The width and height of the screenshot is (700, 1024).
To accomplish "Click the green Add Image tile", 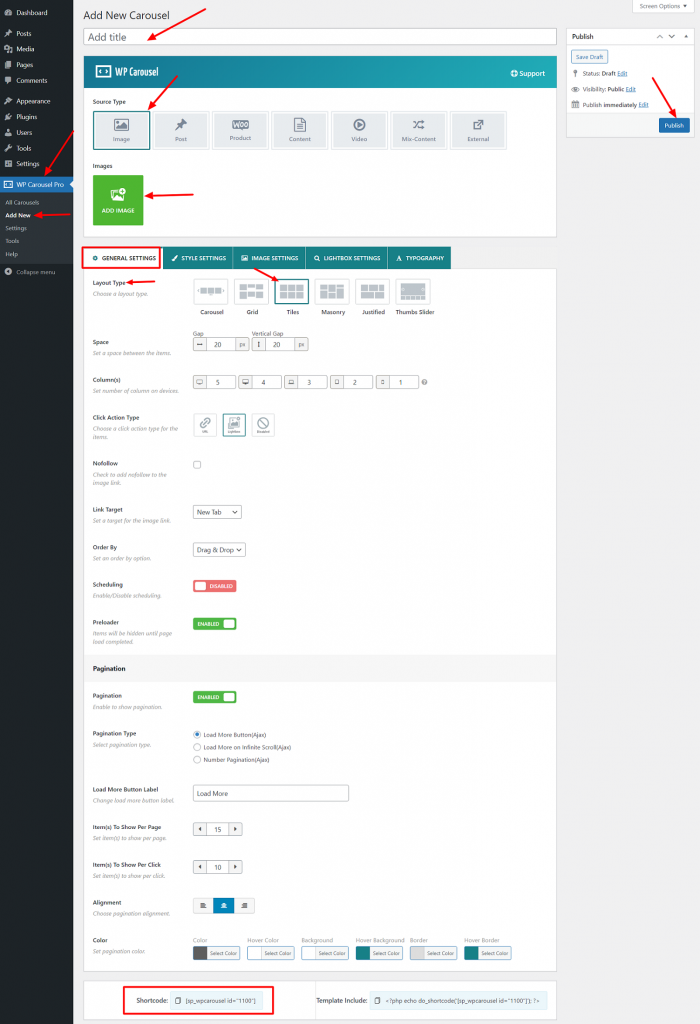I will (x=118, y=200).
